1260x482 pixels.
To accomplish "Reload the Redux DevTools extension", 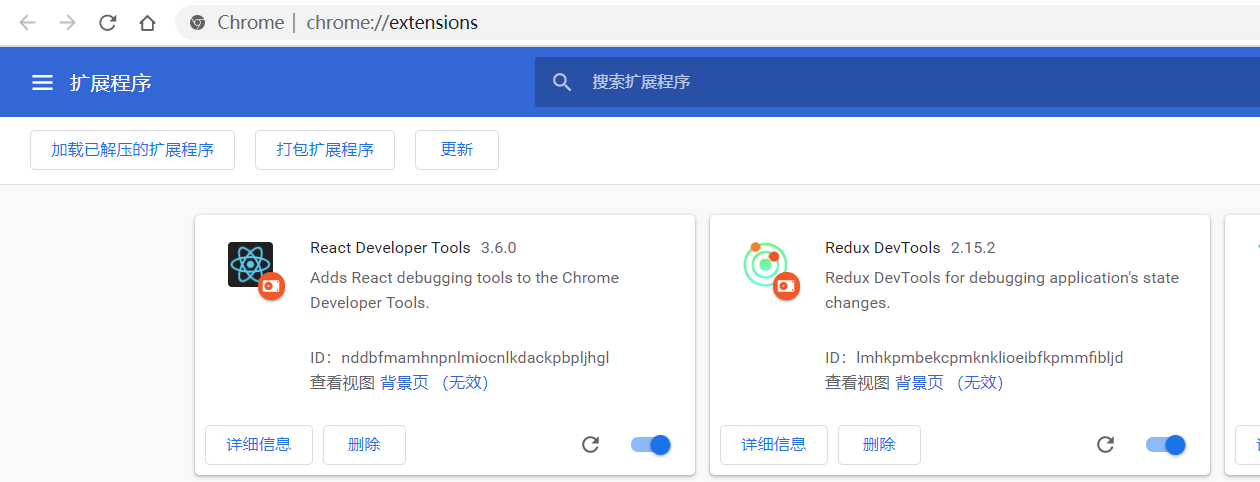I will [1106, 445].
